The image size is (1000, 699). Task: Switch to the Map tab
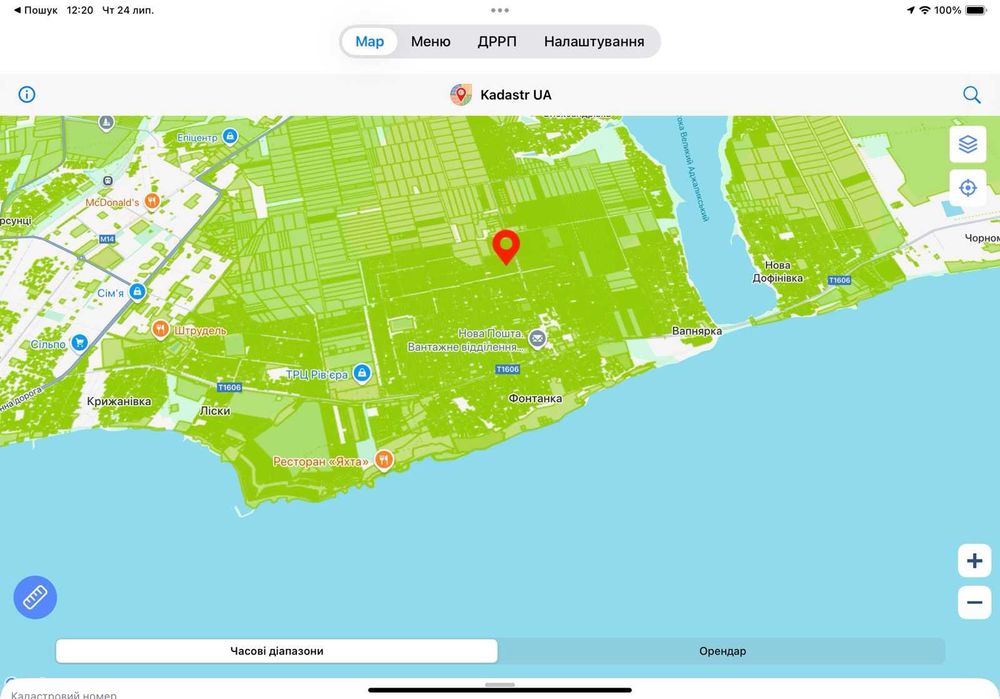[x=369, y=41]
